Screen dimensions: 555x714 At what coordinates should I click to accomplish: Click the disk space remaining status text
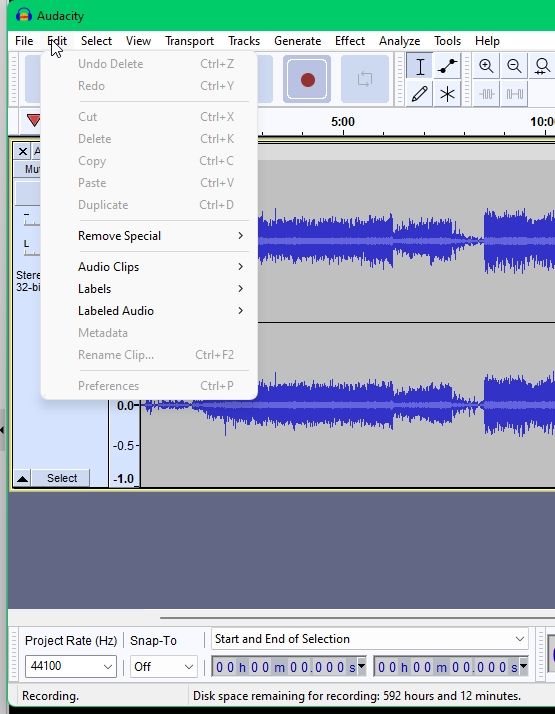coord(357,696)
